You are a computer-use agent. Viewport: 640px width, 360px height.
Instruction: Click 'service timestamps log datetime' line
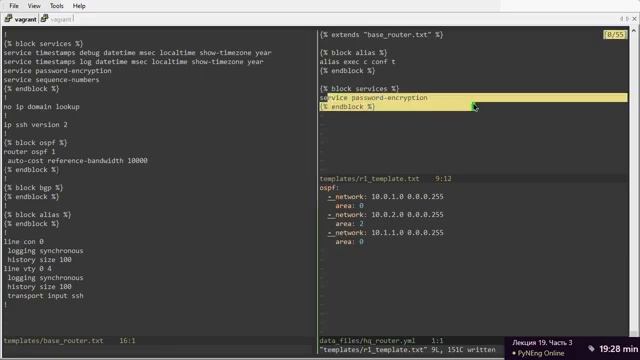[133, 62]
